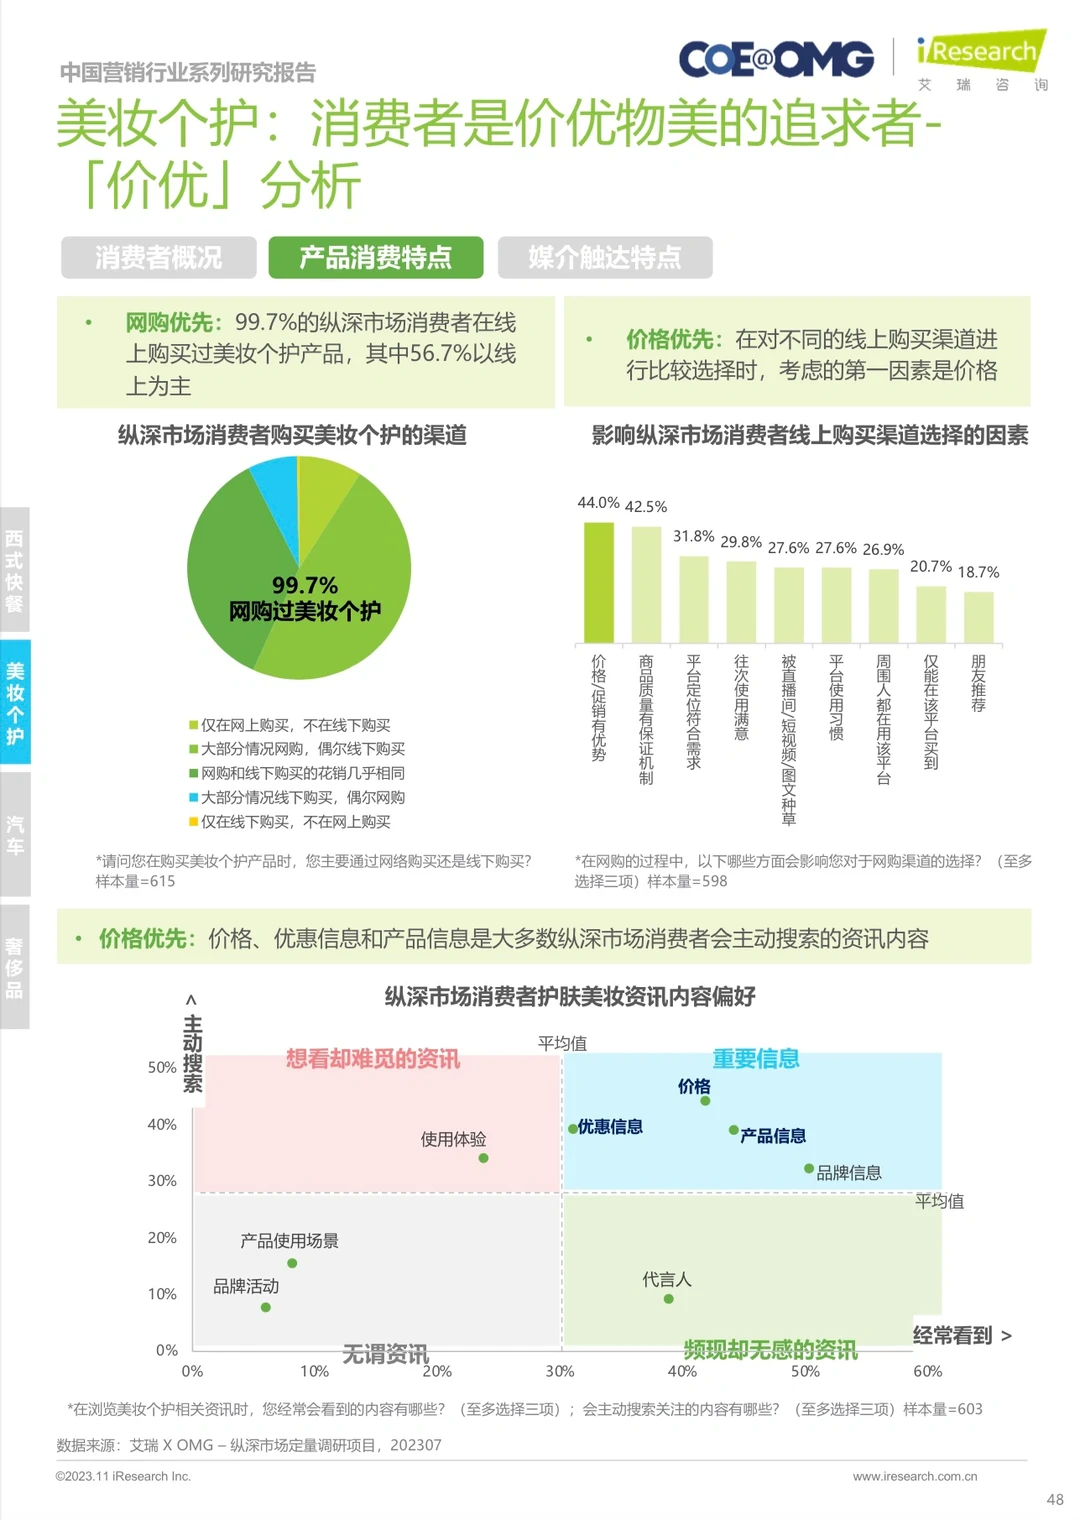Image resolution: width=1080 pixels, height=1520 pixels.
Task: Select the 媒介触达特点 tab
Action: (605, 257)
